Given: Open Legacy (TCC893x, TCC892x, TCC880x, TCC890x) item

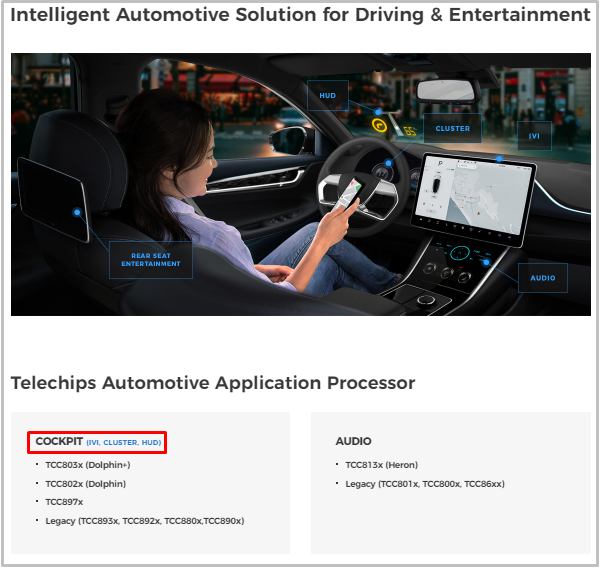Looking at the screenshot, I should 145,521.
